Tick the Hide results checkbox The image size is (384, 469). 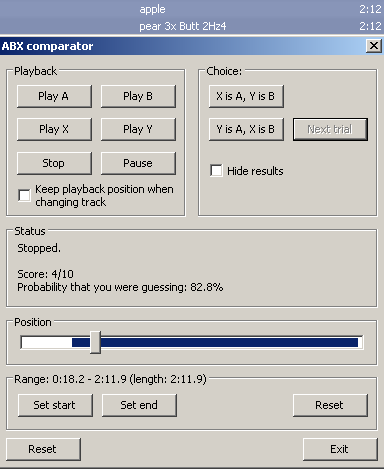pos(216,171)
